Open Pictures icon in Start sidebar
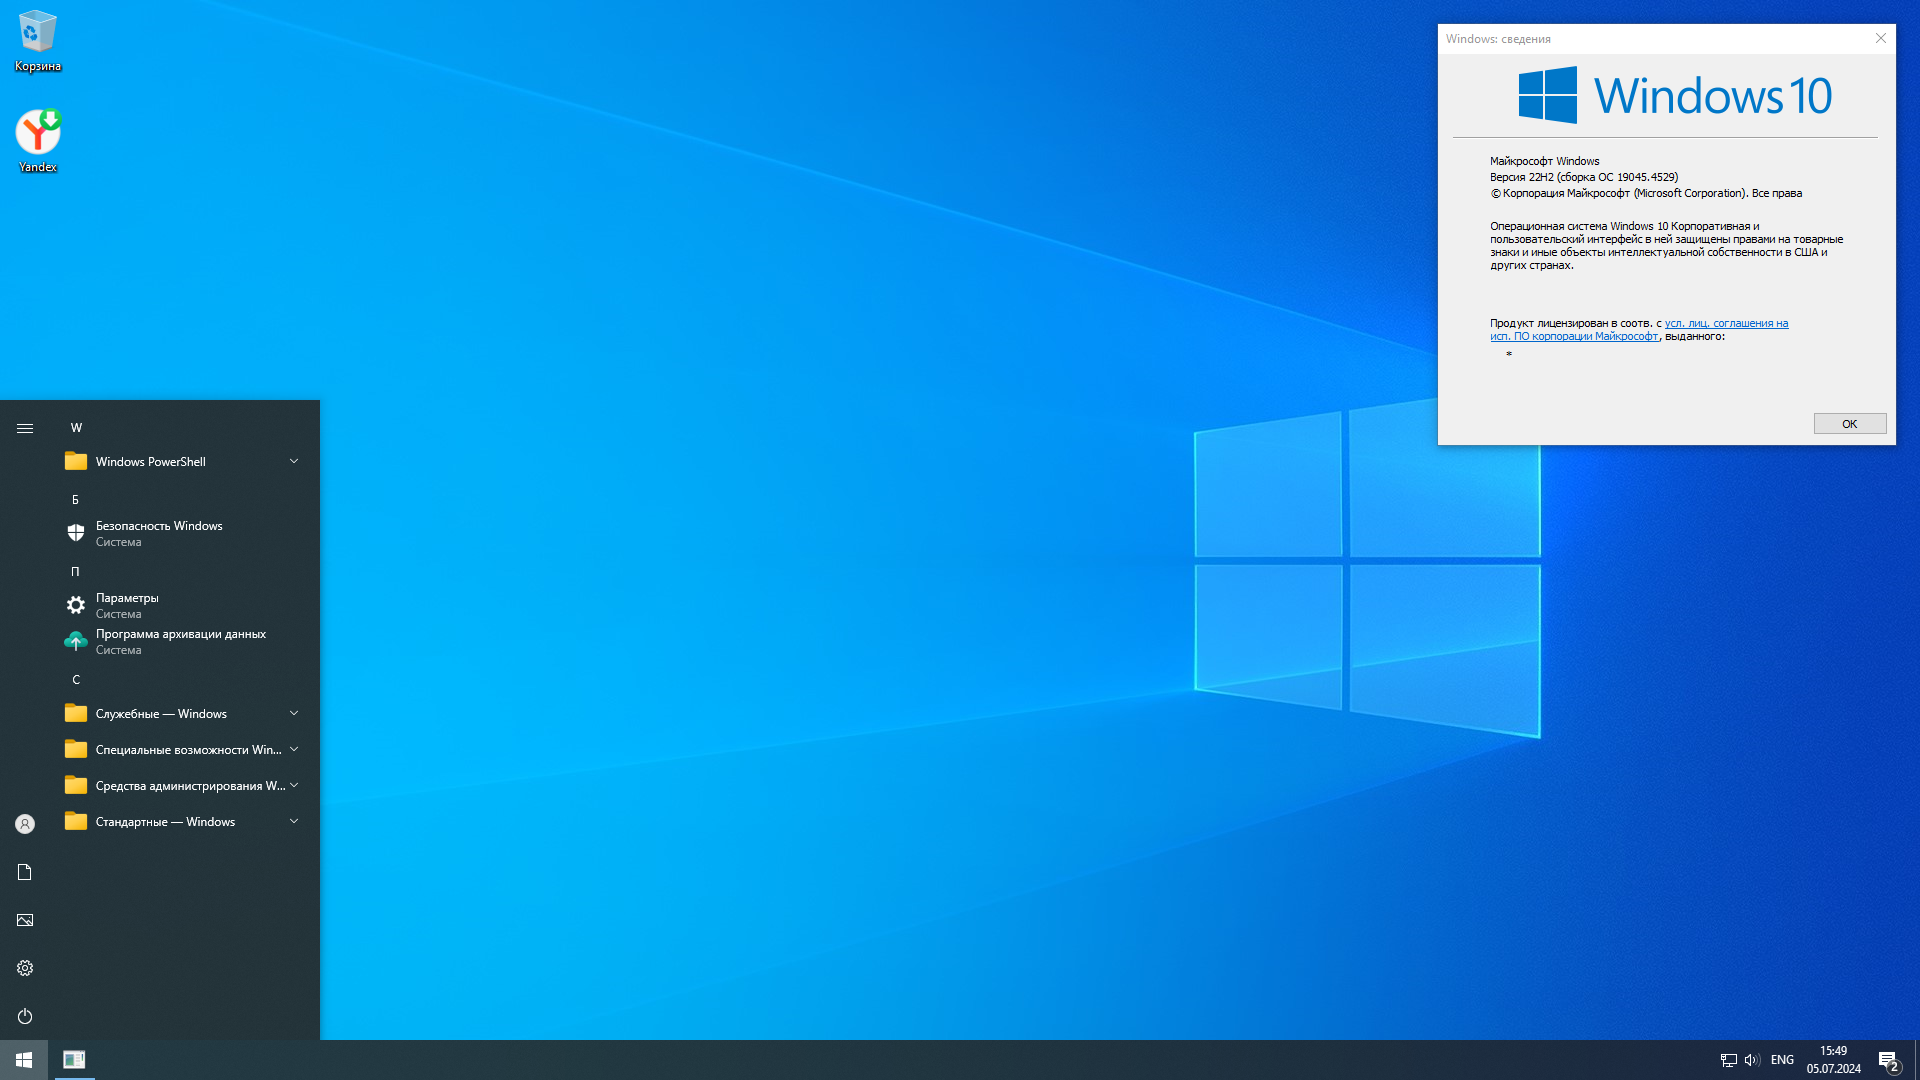This screenshot has width=1920, height=1080. click(x=25, y=920)
